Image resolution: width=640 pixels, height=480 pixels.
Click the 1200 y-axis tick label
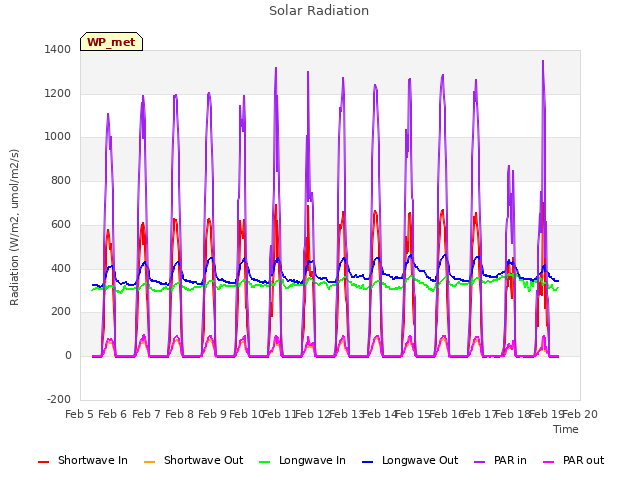[x=58, y=93]
